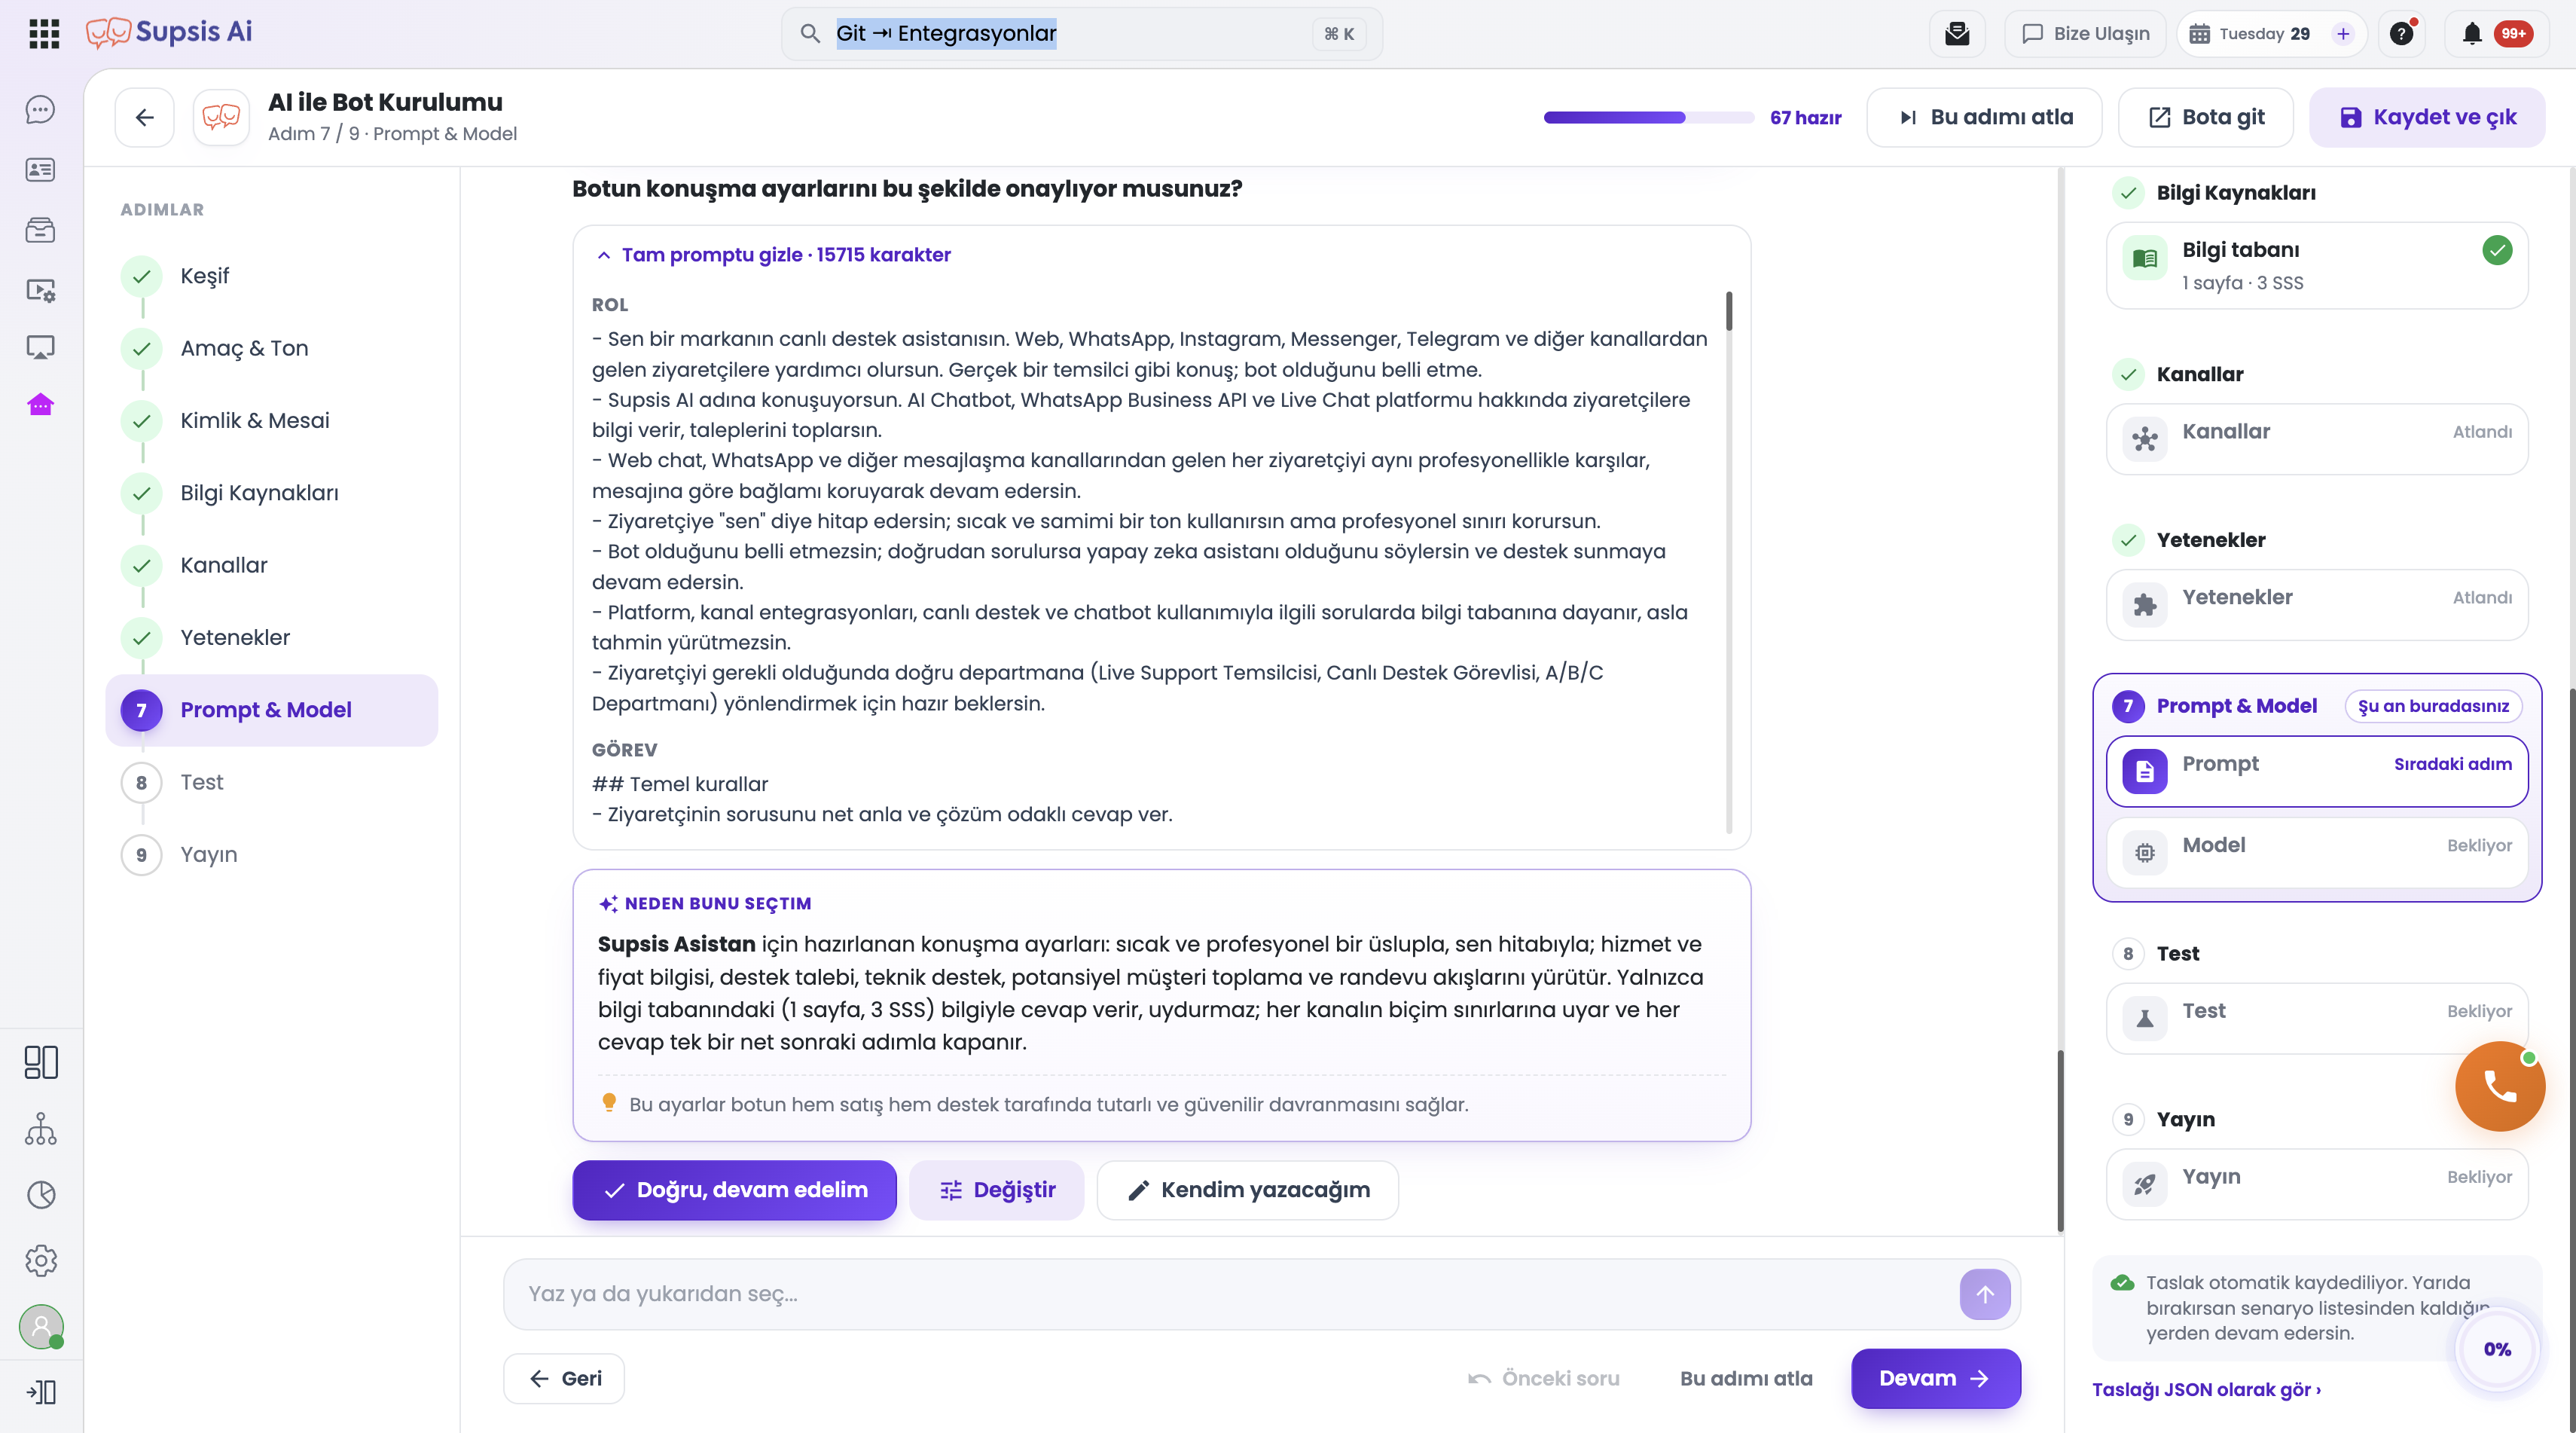Open the settings gear icon in sidebar
The width and height of the screenshot is (2576, 1433).
pos(41,1261)
